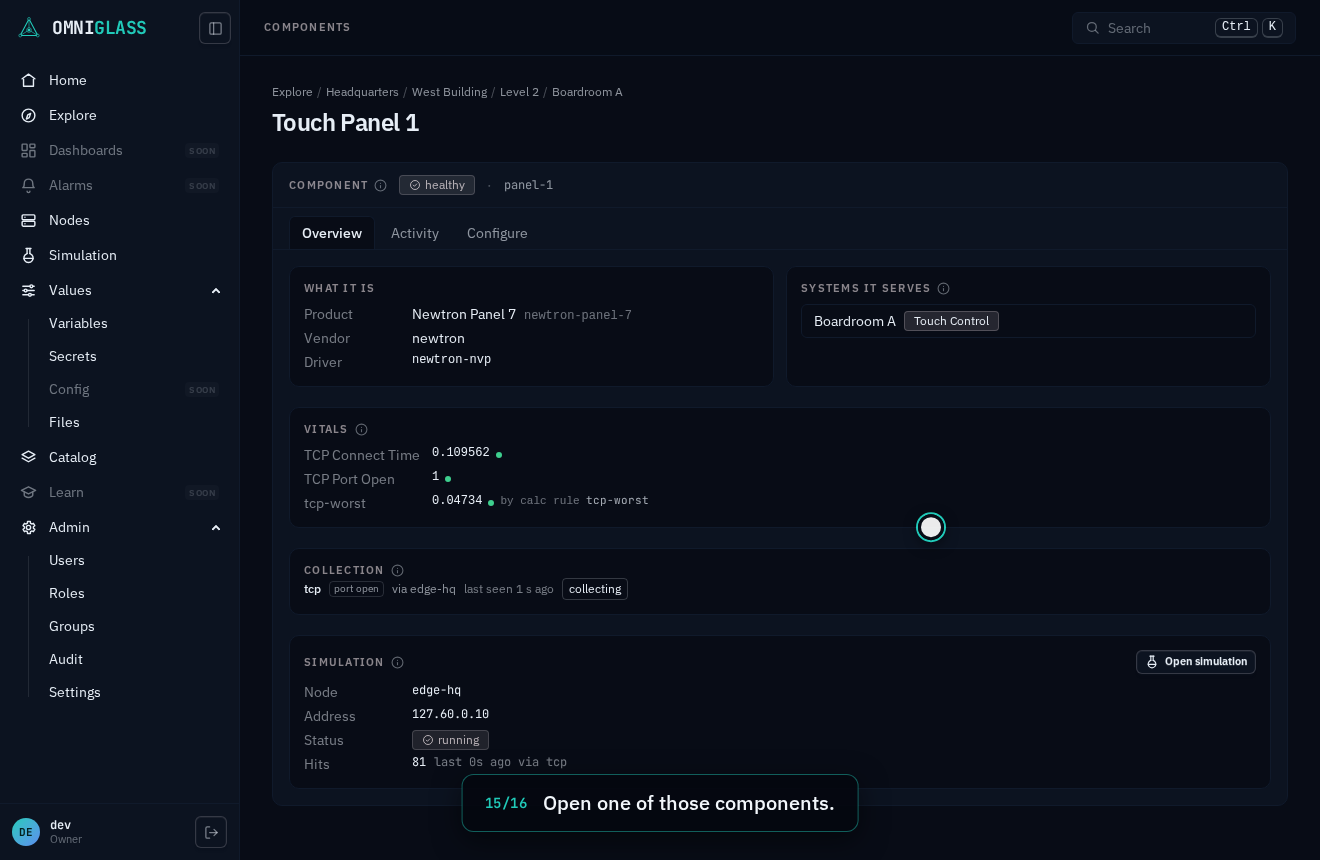Go to Boardroom A in the breadcrumb
The width and height of the screenshot is (1320, 860).
point(587,92)
